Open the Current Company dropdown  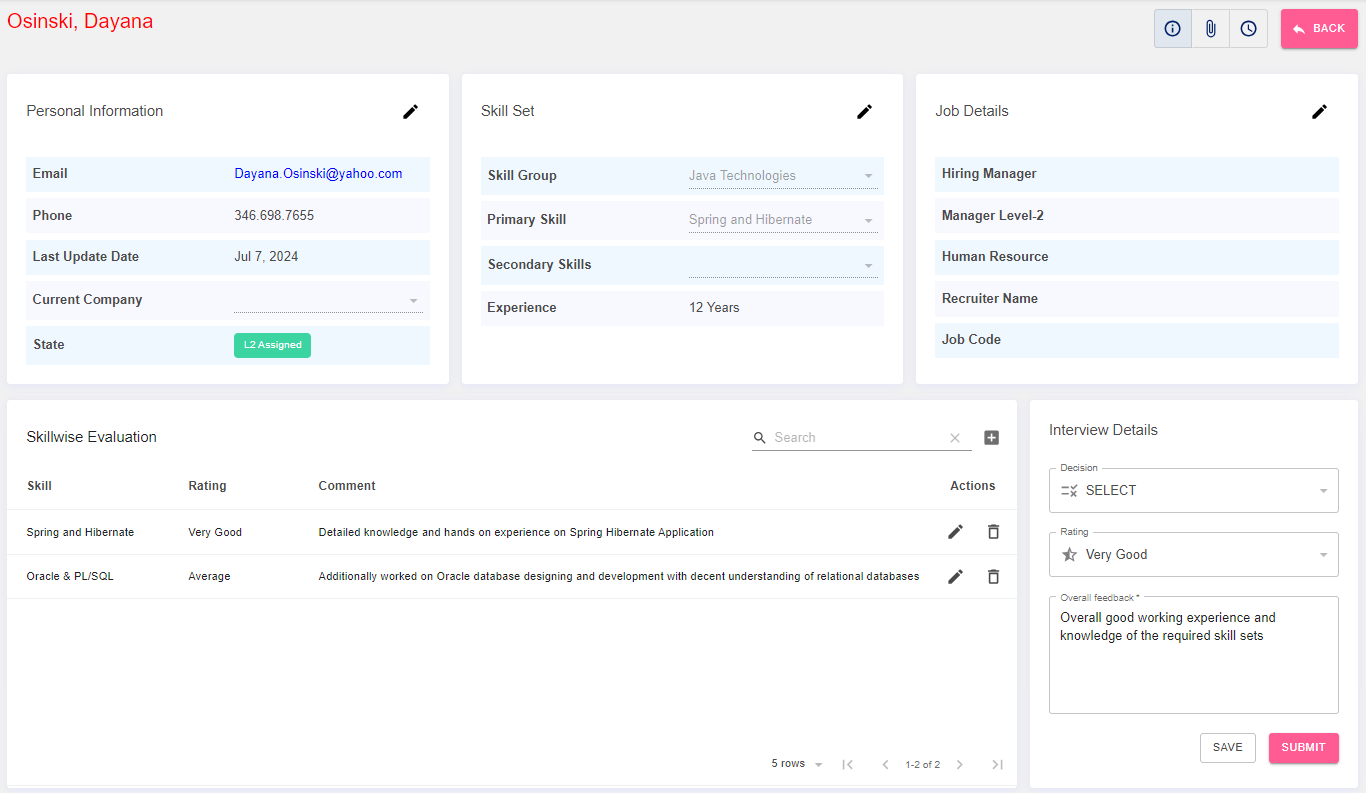[x=328, y=300]
